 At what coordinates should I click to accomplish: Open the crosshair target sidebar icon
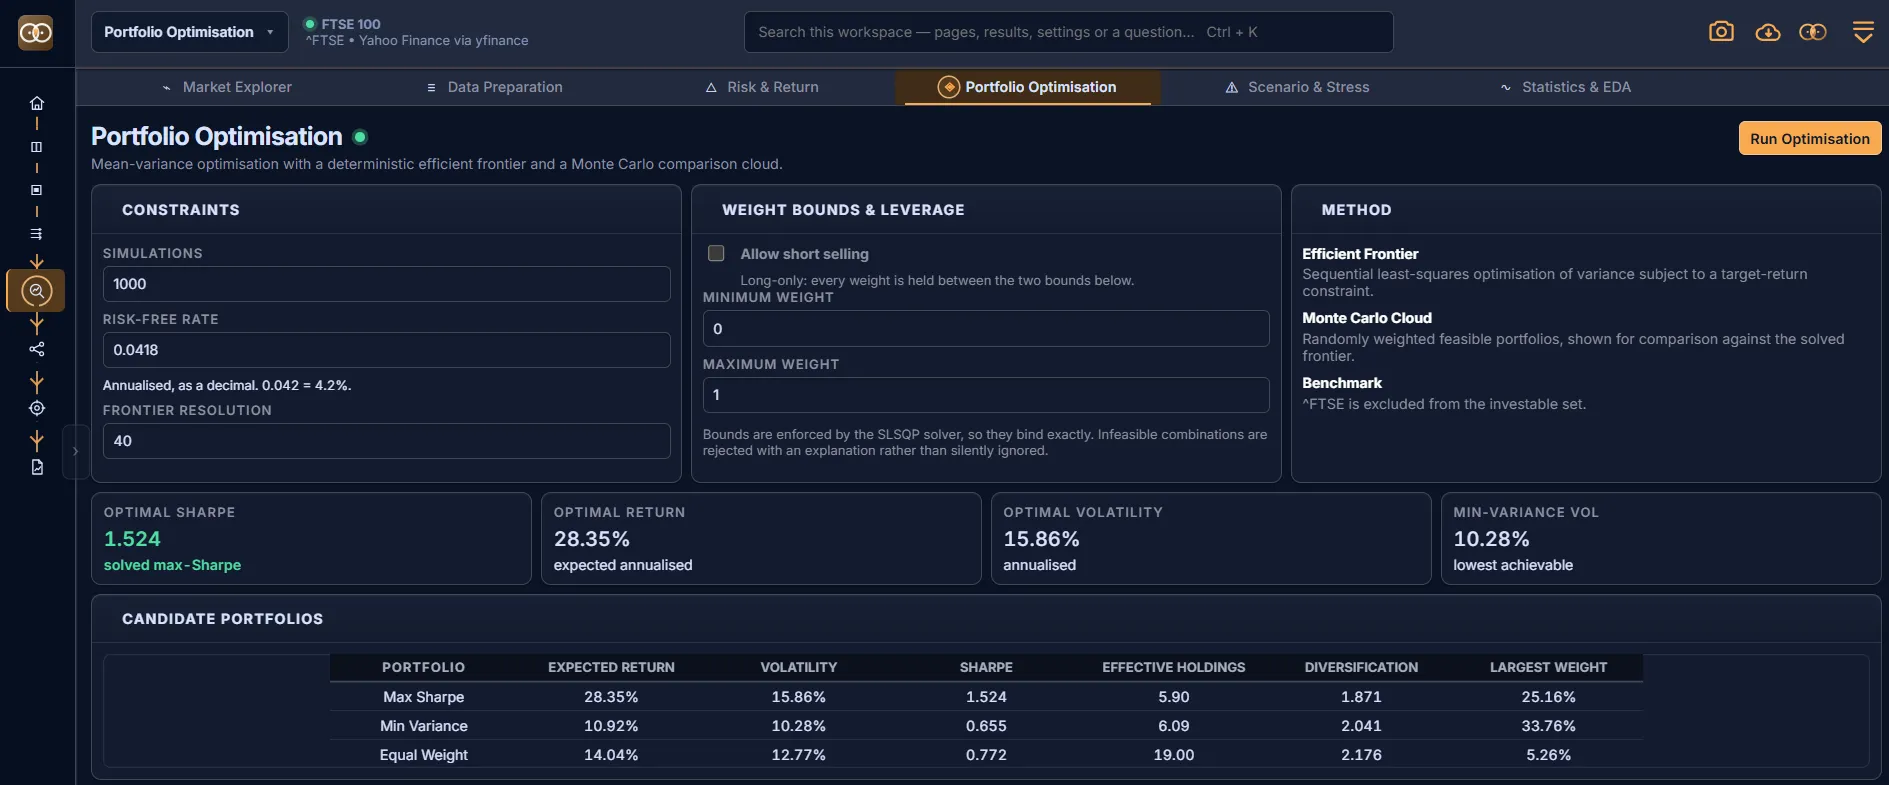point(37,408)
